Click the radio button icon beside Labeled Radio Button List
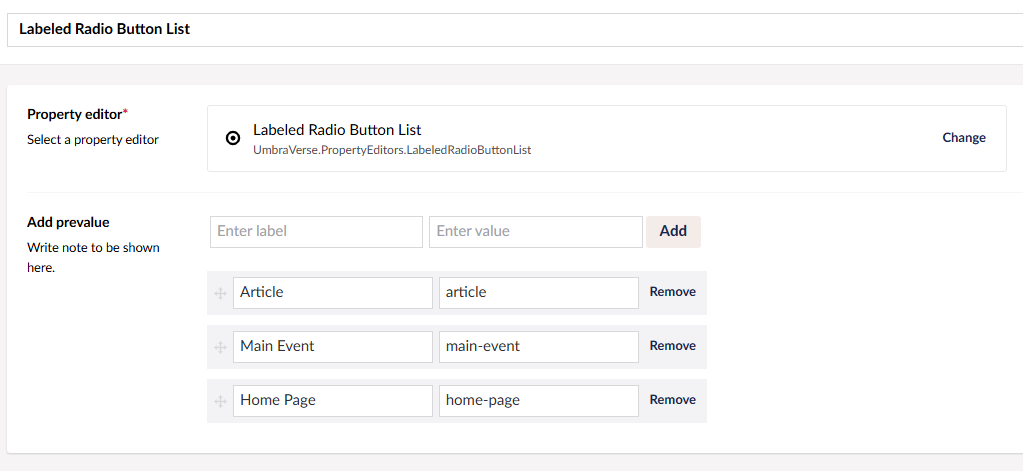Screen dimensions: 1023x471 pyautogui.click(x=233, y=138)
